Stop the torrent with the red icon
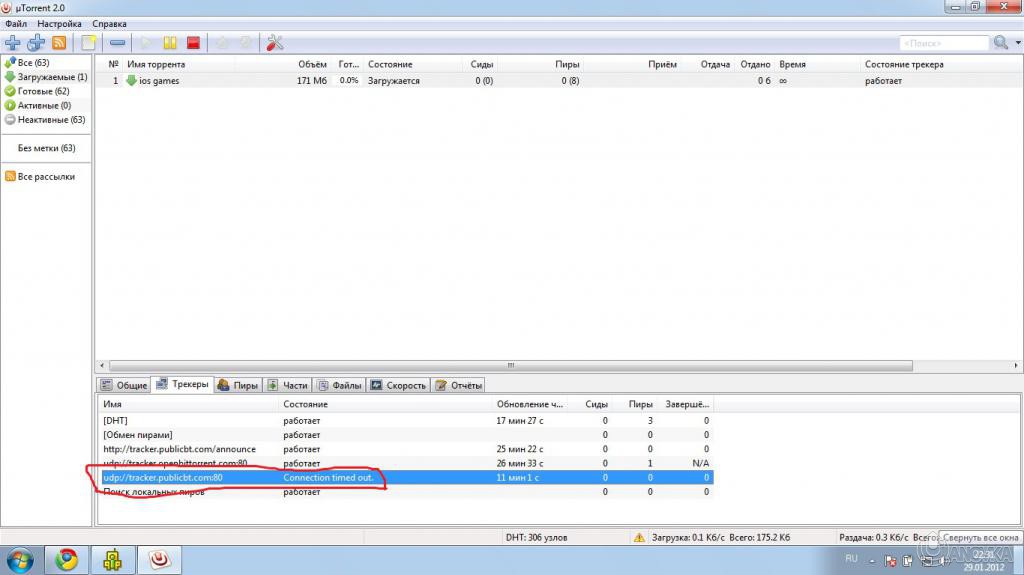The height and width of the screenshot is (575, 1024). pos(194,43)
